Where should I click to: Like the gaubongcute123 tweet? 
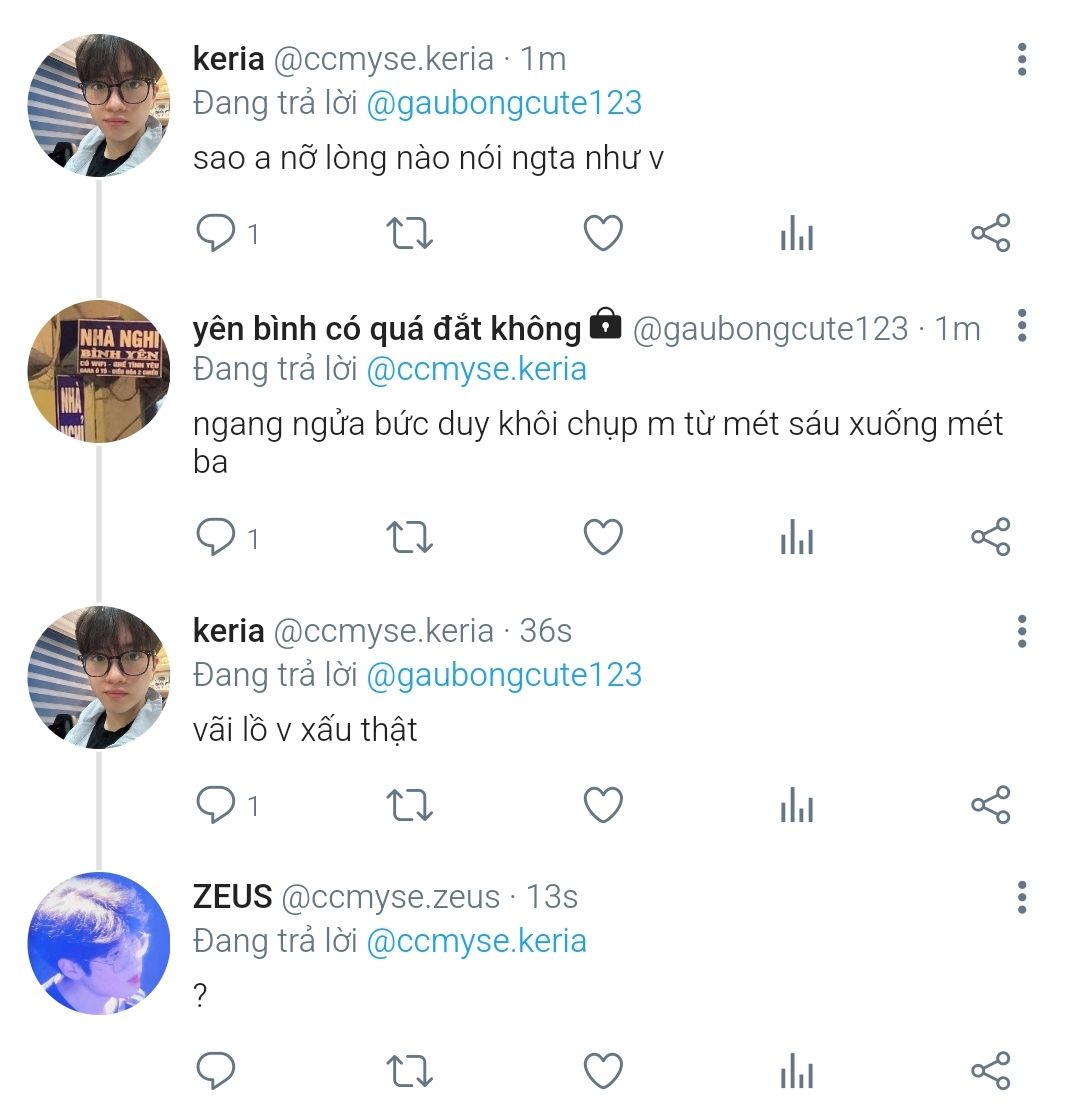click(603, 538)
